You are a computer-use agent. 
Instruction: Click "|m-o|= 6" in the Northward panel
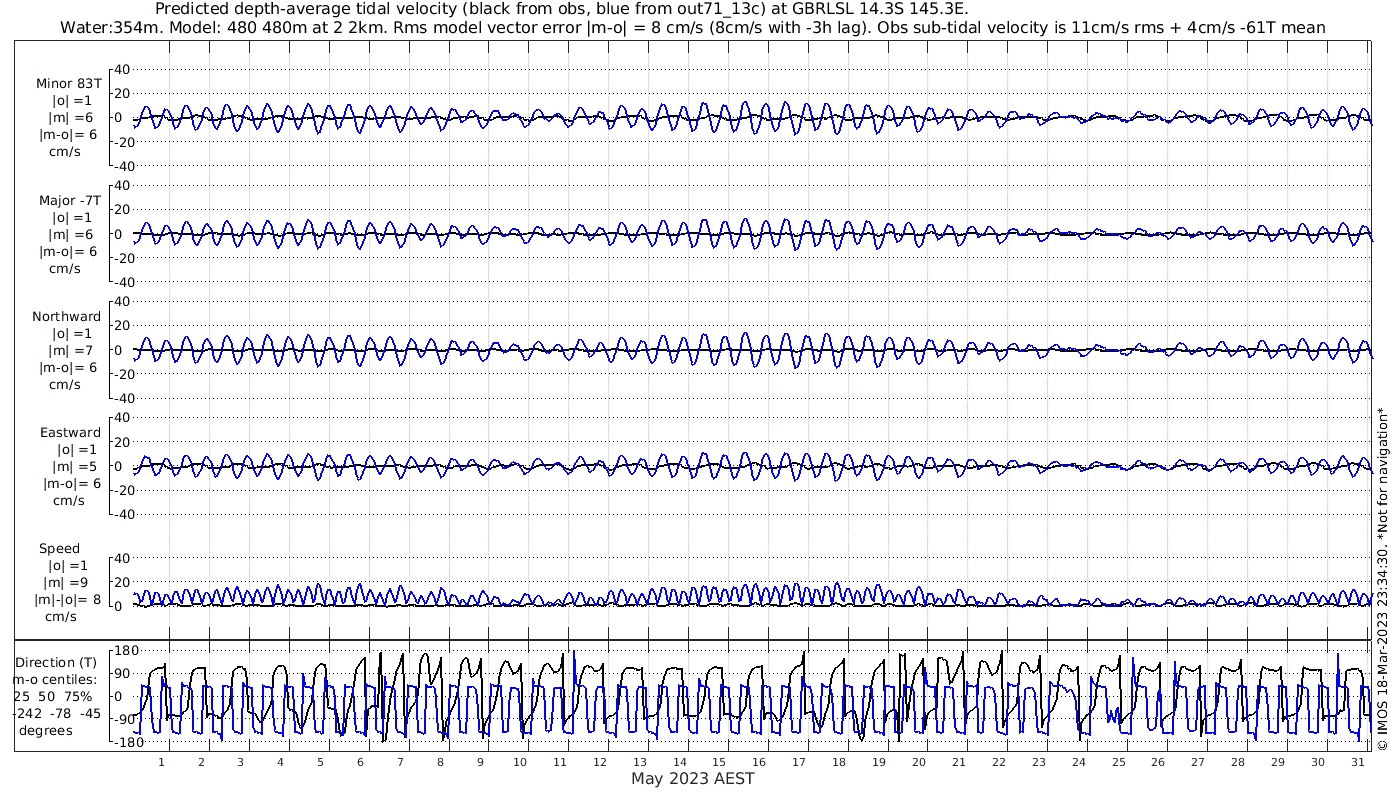pyautogui.click(x=69, y=367)
